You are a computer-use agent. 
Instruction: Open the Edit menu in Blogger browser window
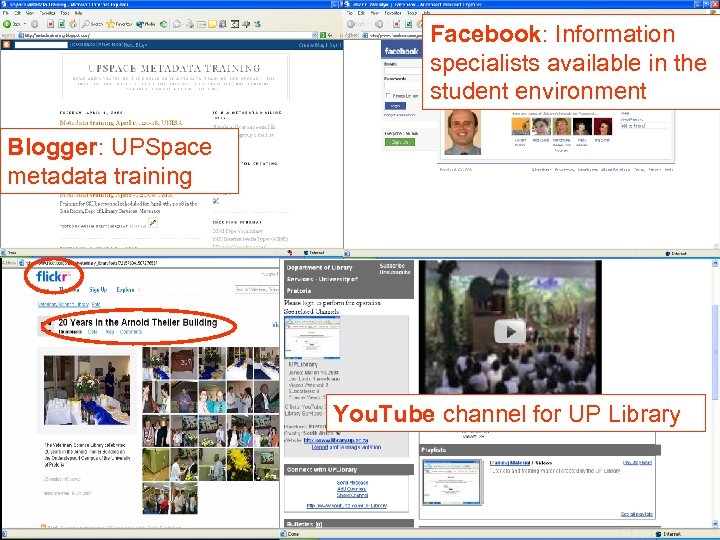(x=17, y=13)
